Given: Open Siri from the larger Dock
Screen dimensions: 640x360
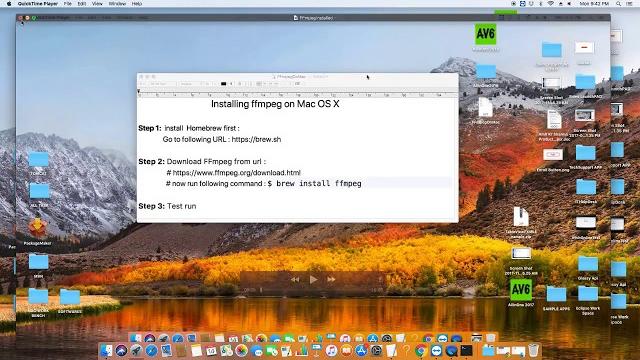Looking at the screenshot, I should click(121, 350).
